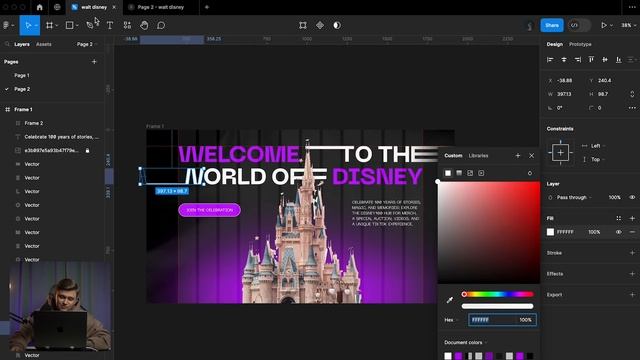Toggle constrain proportions link icon

coord(632,94)
